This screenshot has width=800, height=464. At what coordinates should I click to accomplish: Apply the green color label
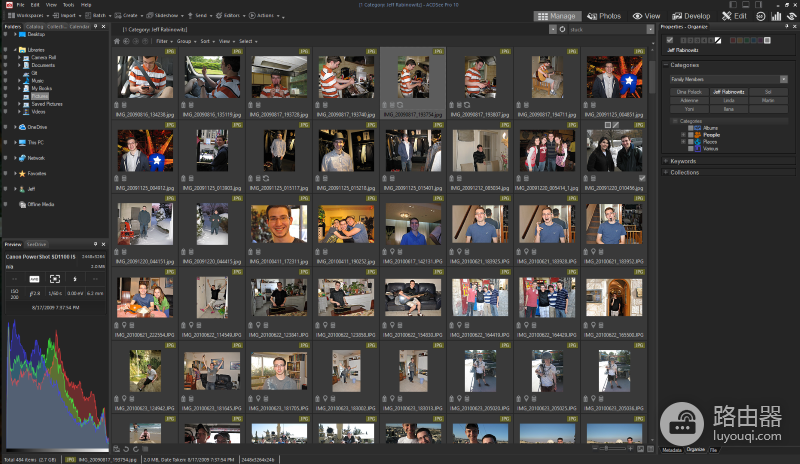pos(746,40)
